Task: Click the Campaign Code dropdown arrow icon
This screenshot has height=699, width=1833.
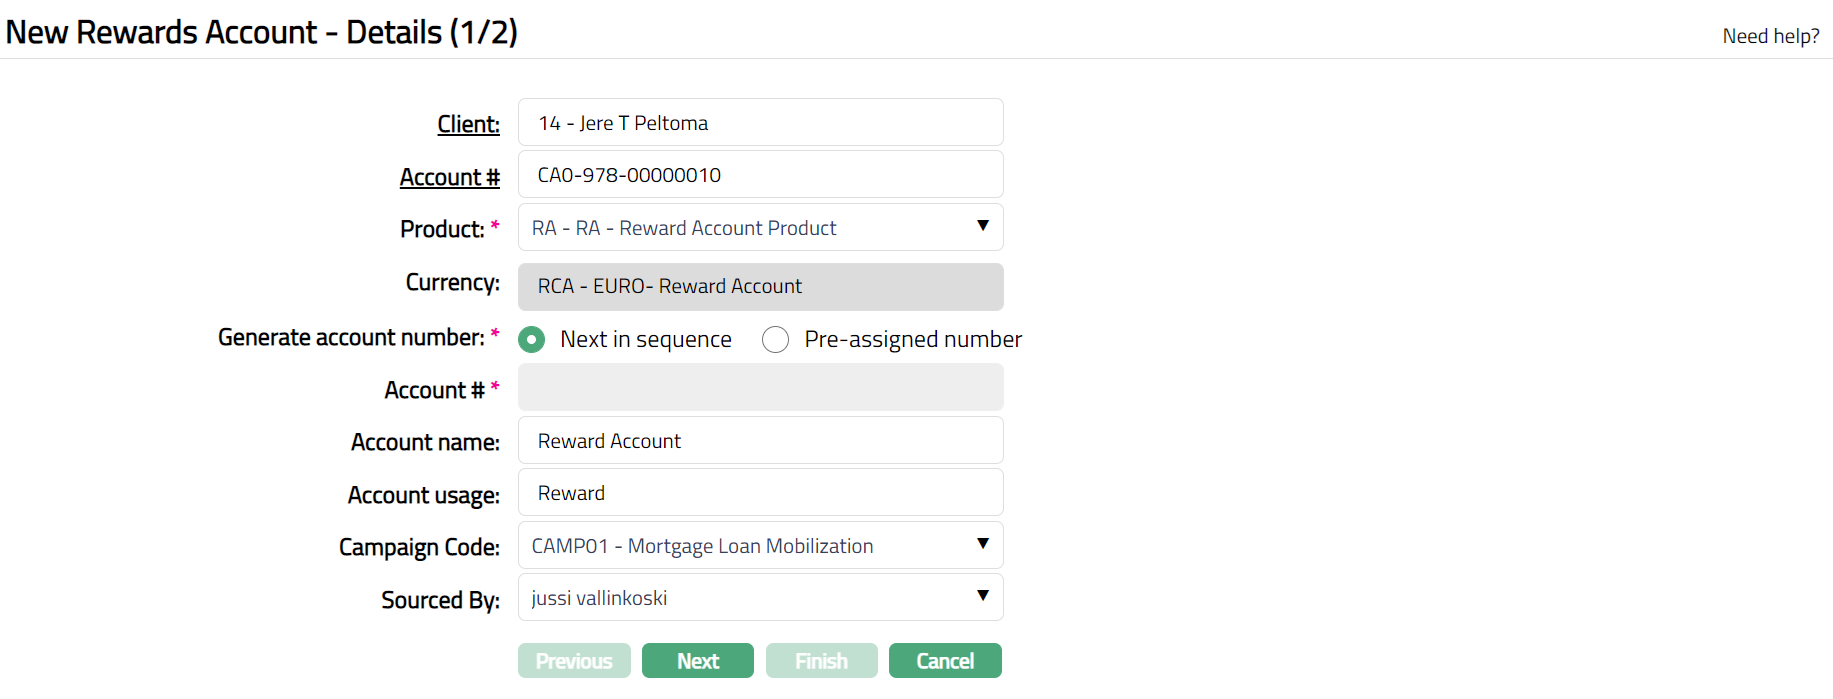Action: (983, 544)
